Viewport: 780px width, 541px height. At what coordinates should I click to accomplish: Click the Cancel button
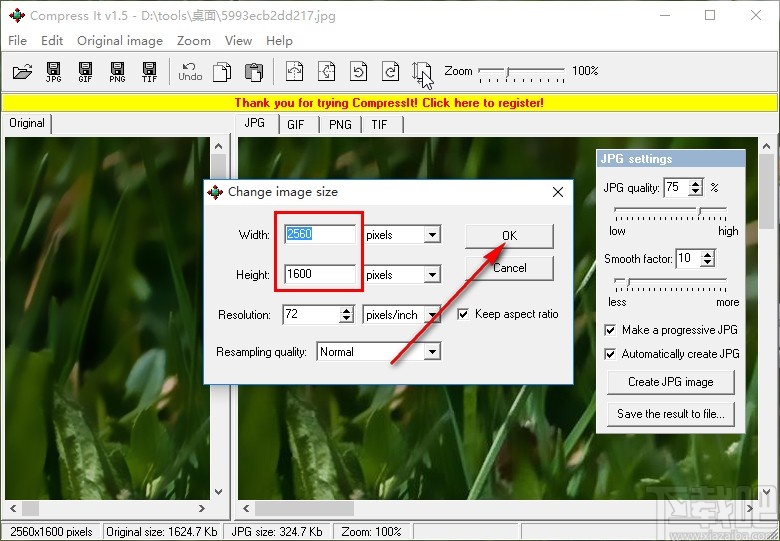click(509, 268)
